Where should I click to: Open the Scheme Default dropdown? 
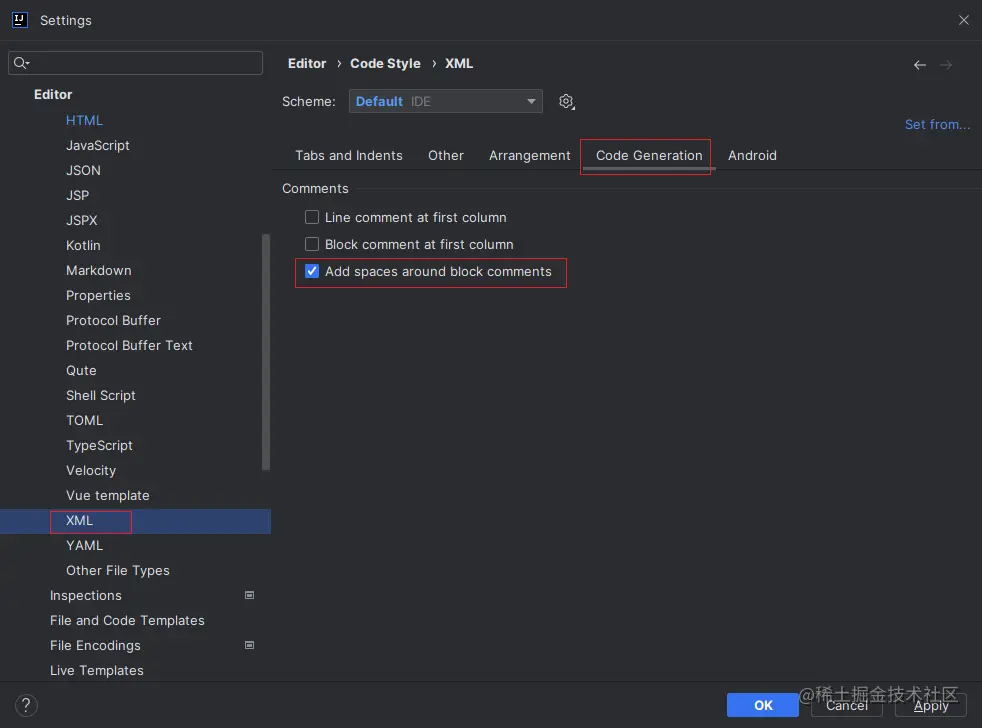pos(446,101)
